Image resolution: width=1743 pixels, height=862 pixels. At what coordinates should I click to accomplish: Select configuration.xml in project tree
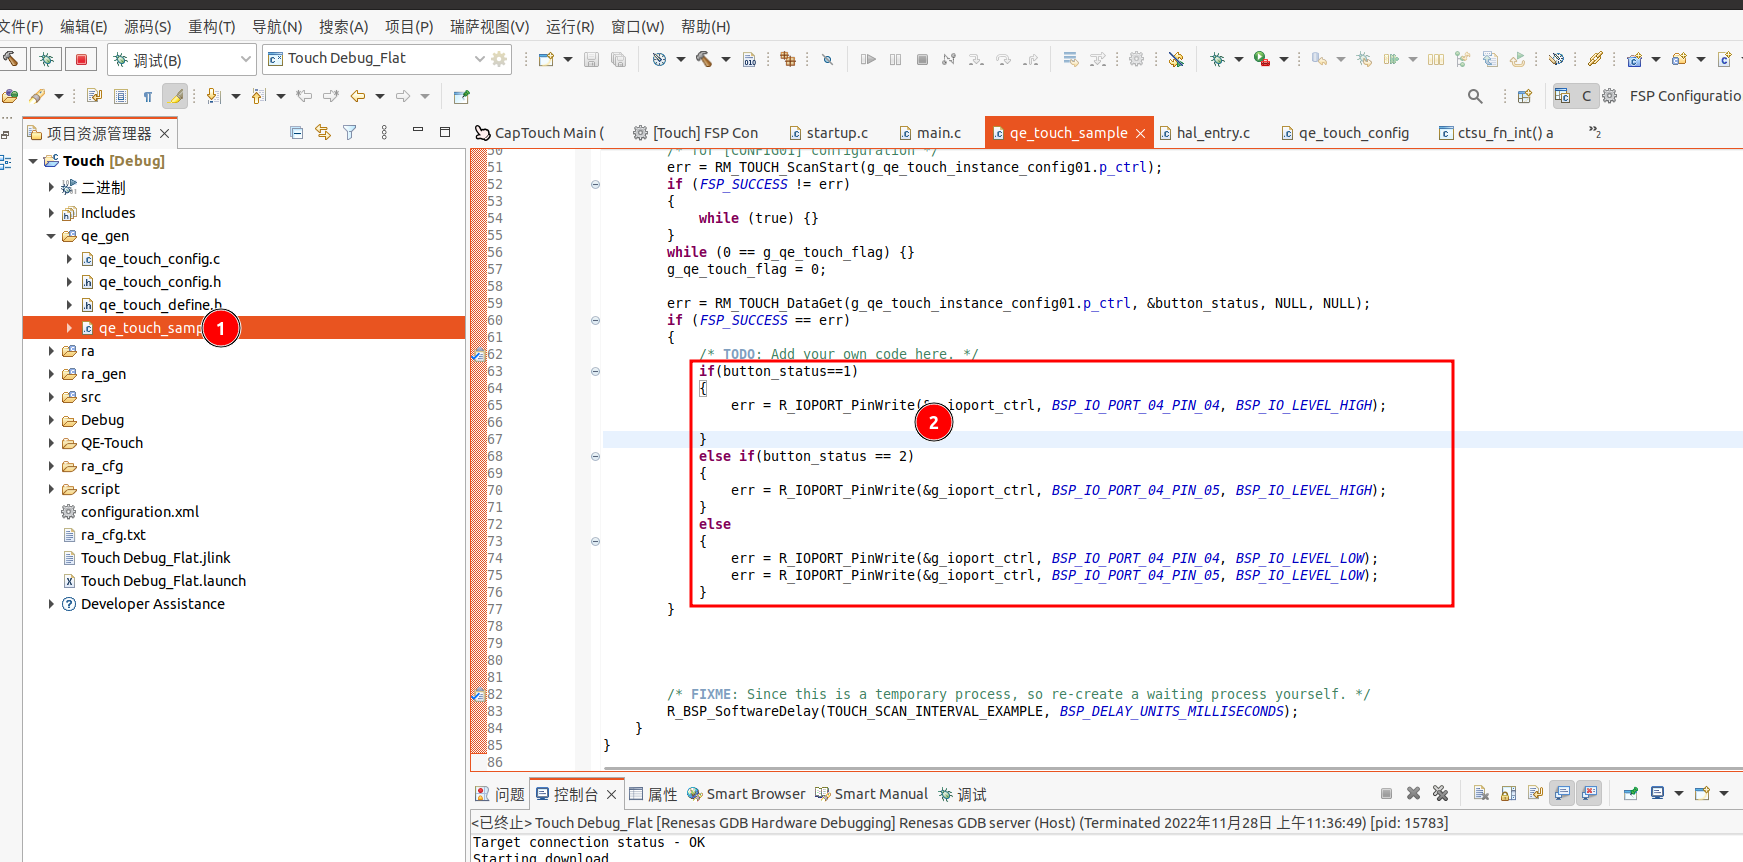[140, 512]
